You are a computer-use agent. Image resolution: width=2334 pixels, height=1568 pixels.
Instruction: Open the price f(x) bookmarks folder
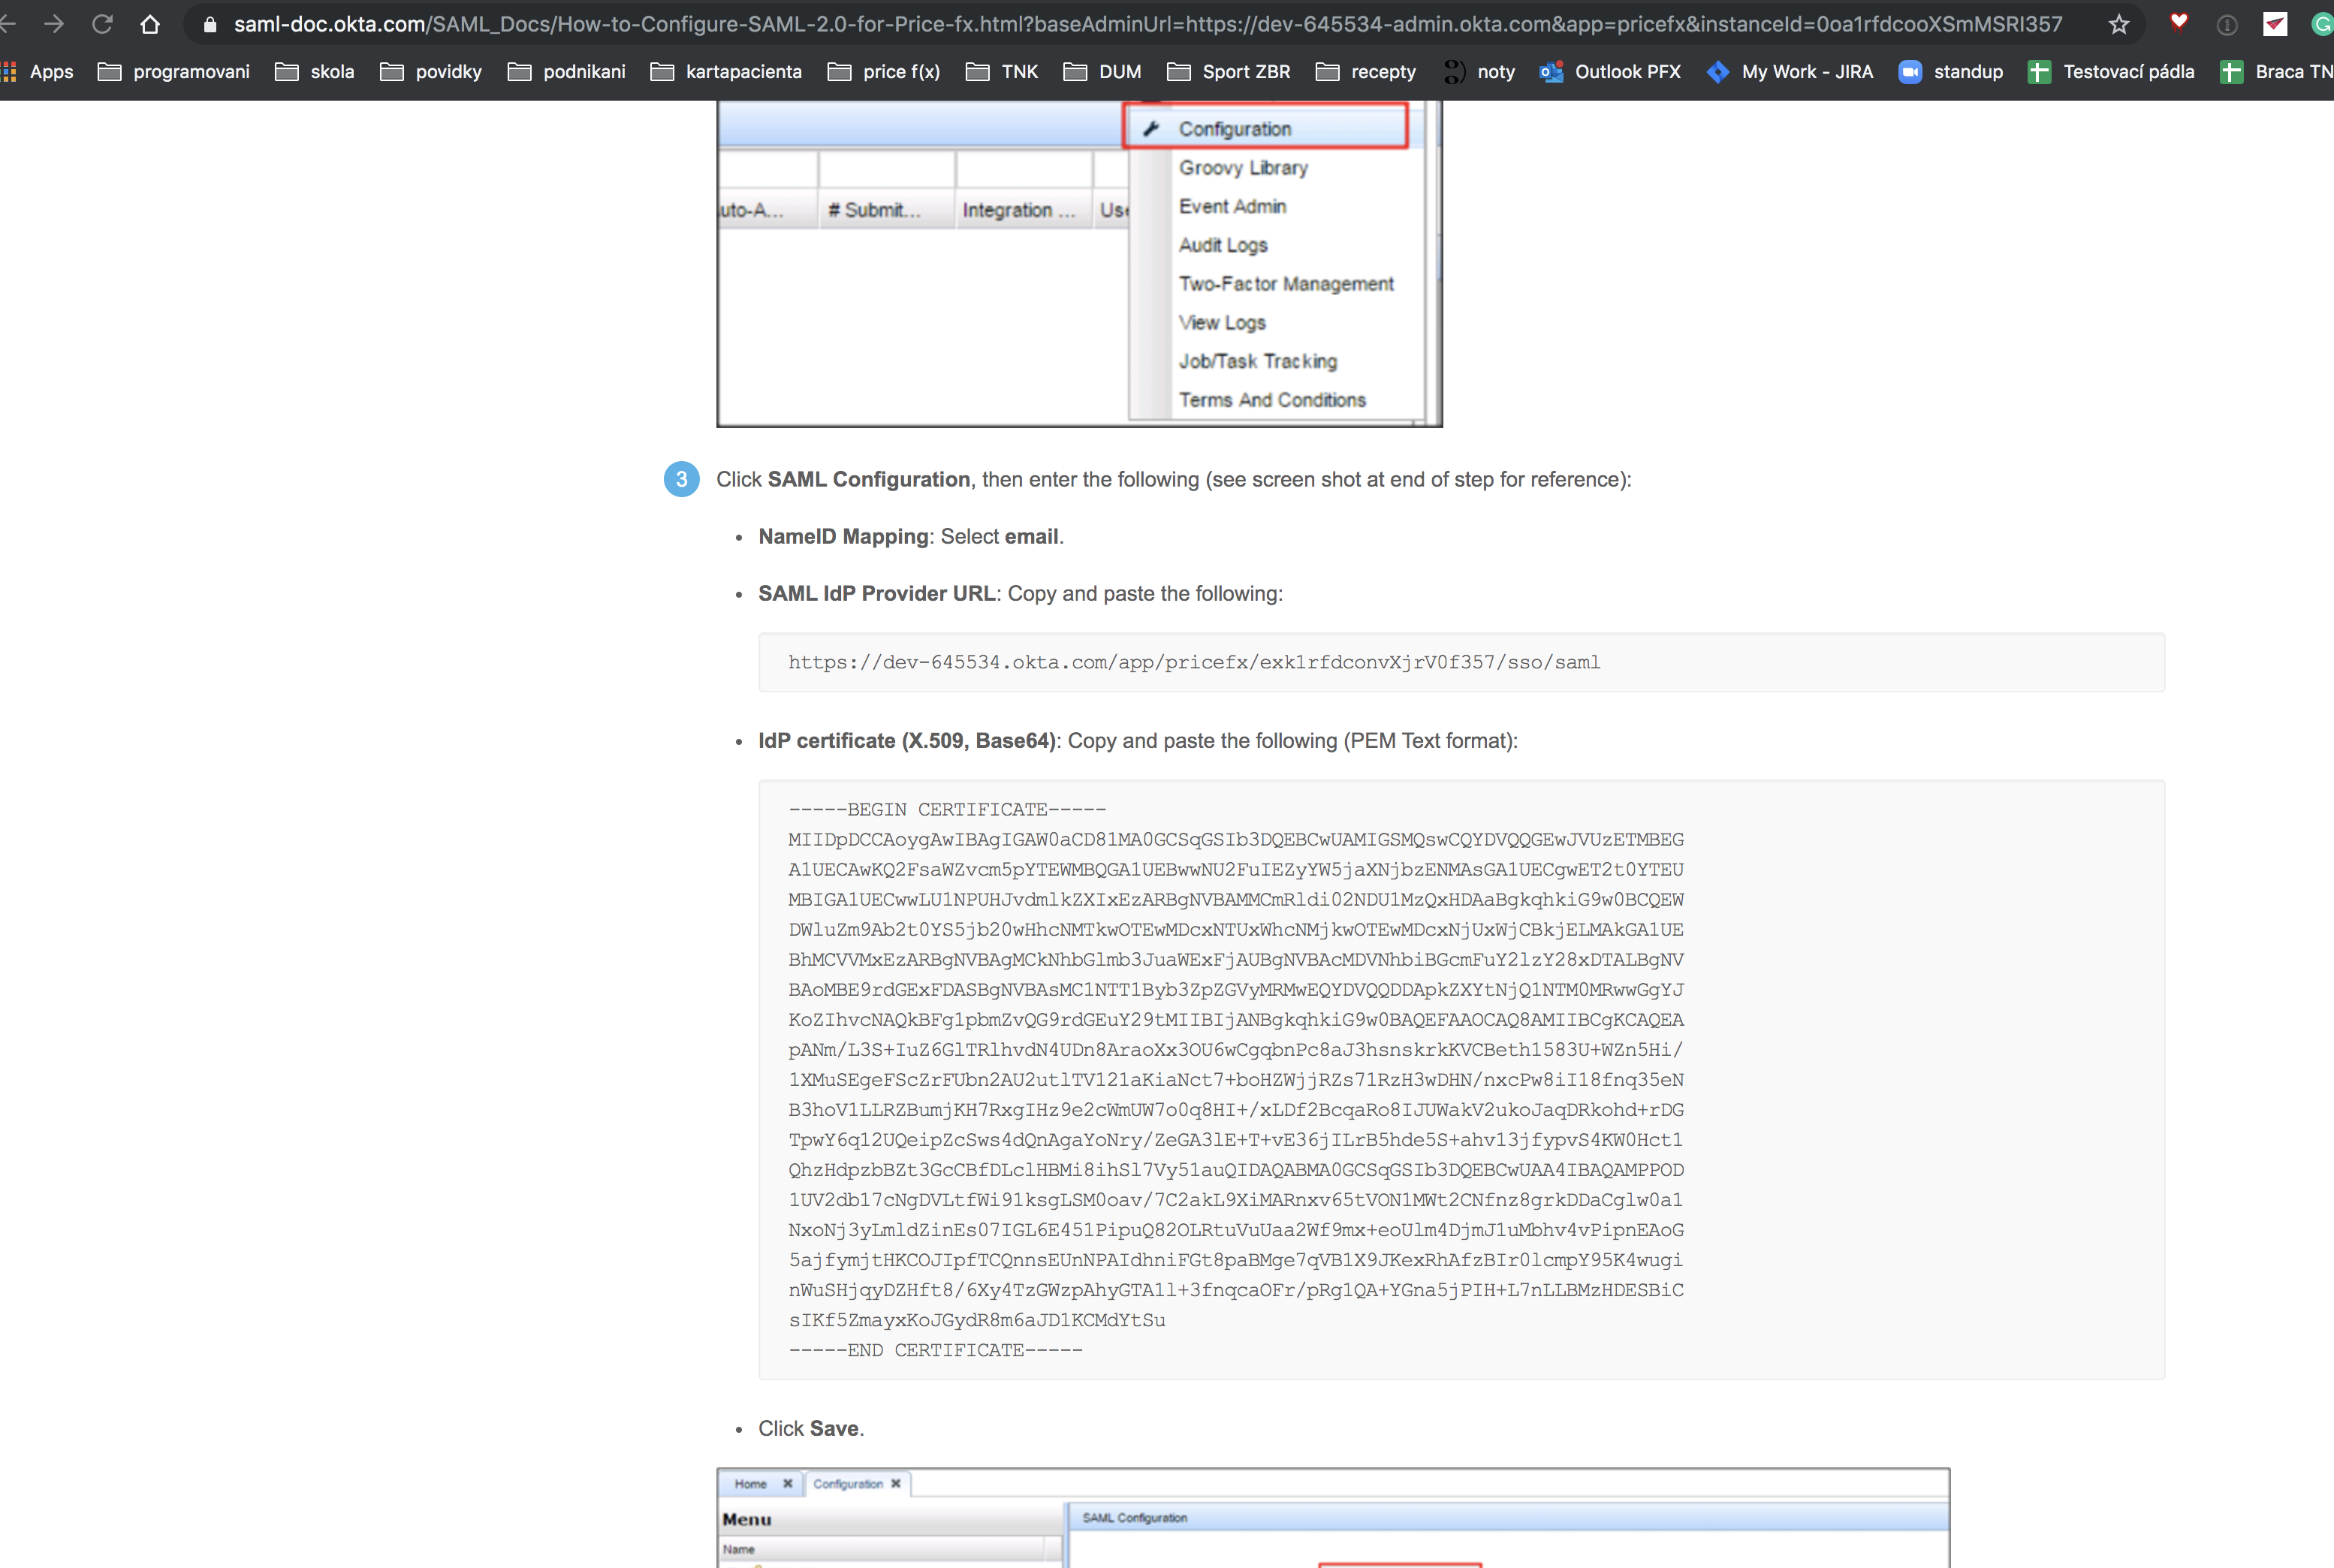(x=884, y=71)
